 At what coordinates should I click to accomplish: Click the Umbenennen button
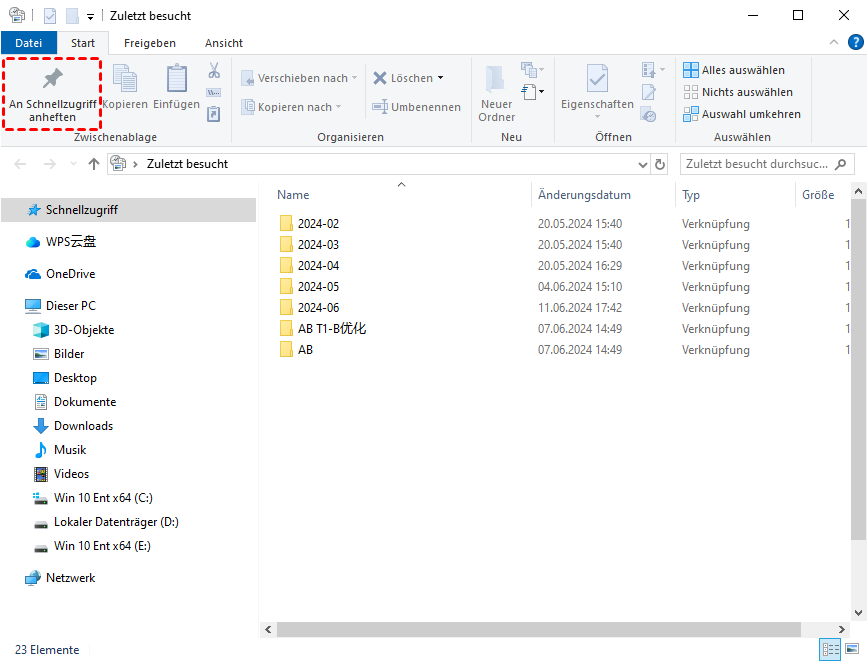[416, 107]
